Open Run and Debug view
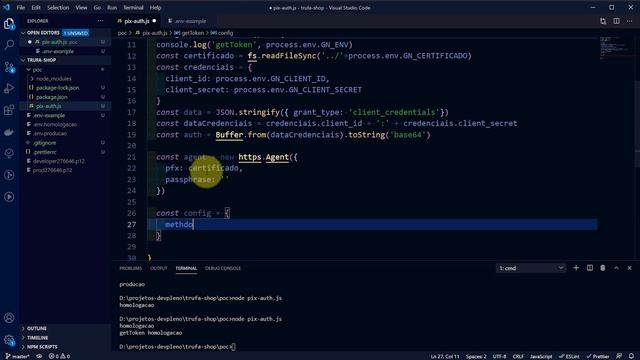Viewport: 640px width, 360px height. (9, 88)
